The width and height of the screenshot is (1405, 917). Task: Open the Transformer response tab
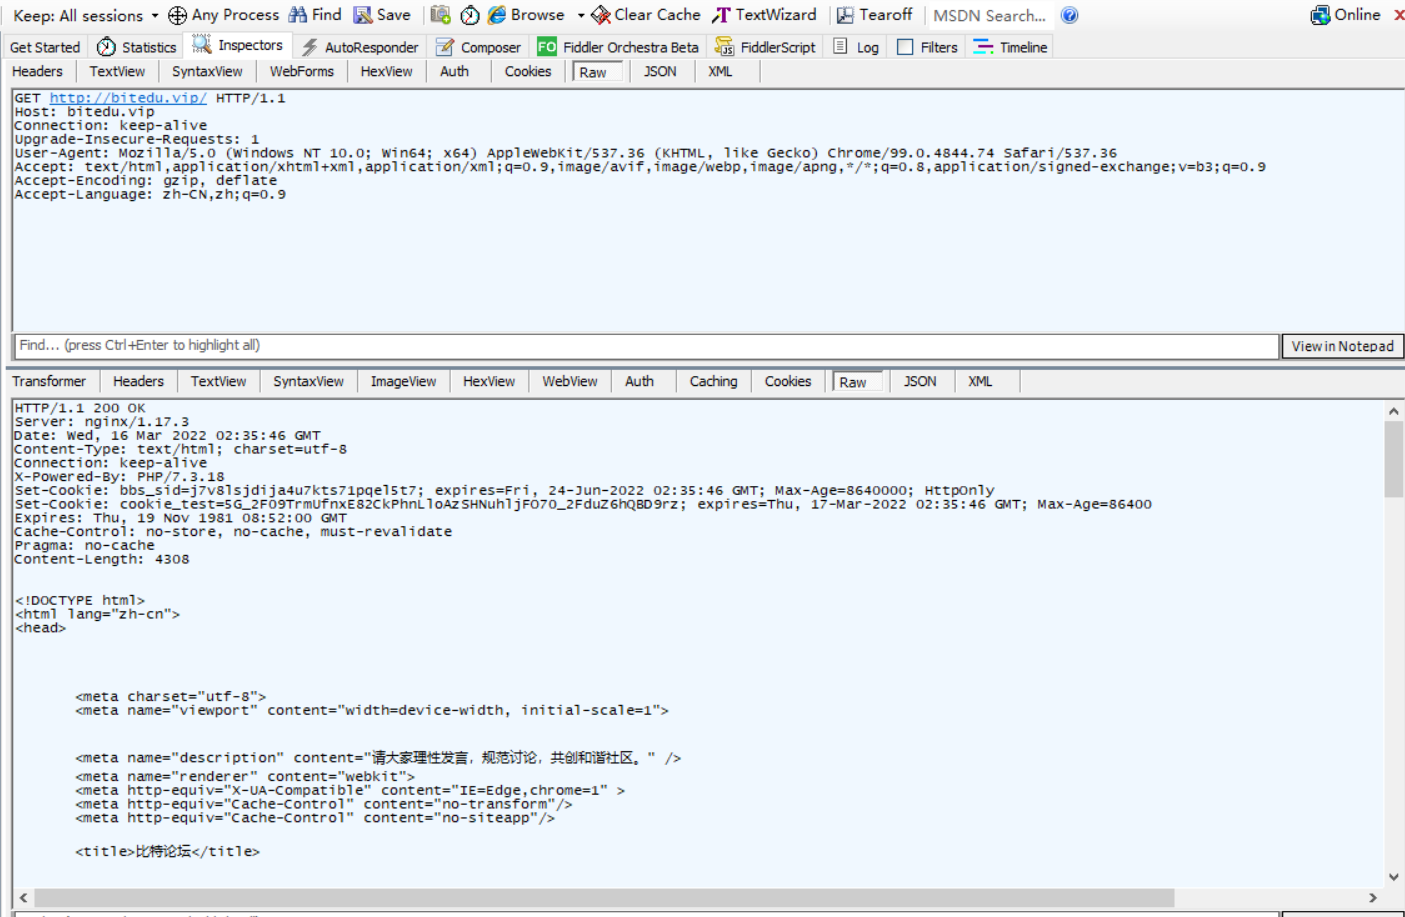[x=49, y=382]
